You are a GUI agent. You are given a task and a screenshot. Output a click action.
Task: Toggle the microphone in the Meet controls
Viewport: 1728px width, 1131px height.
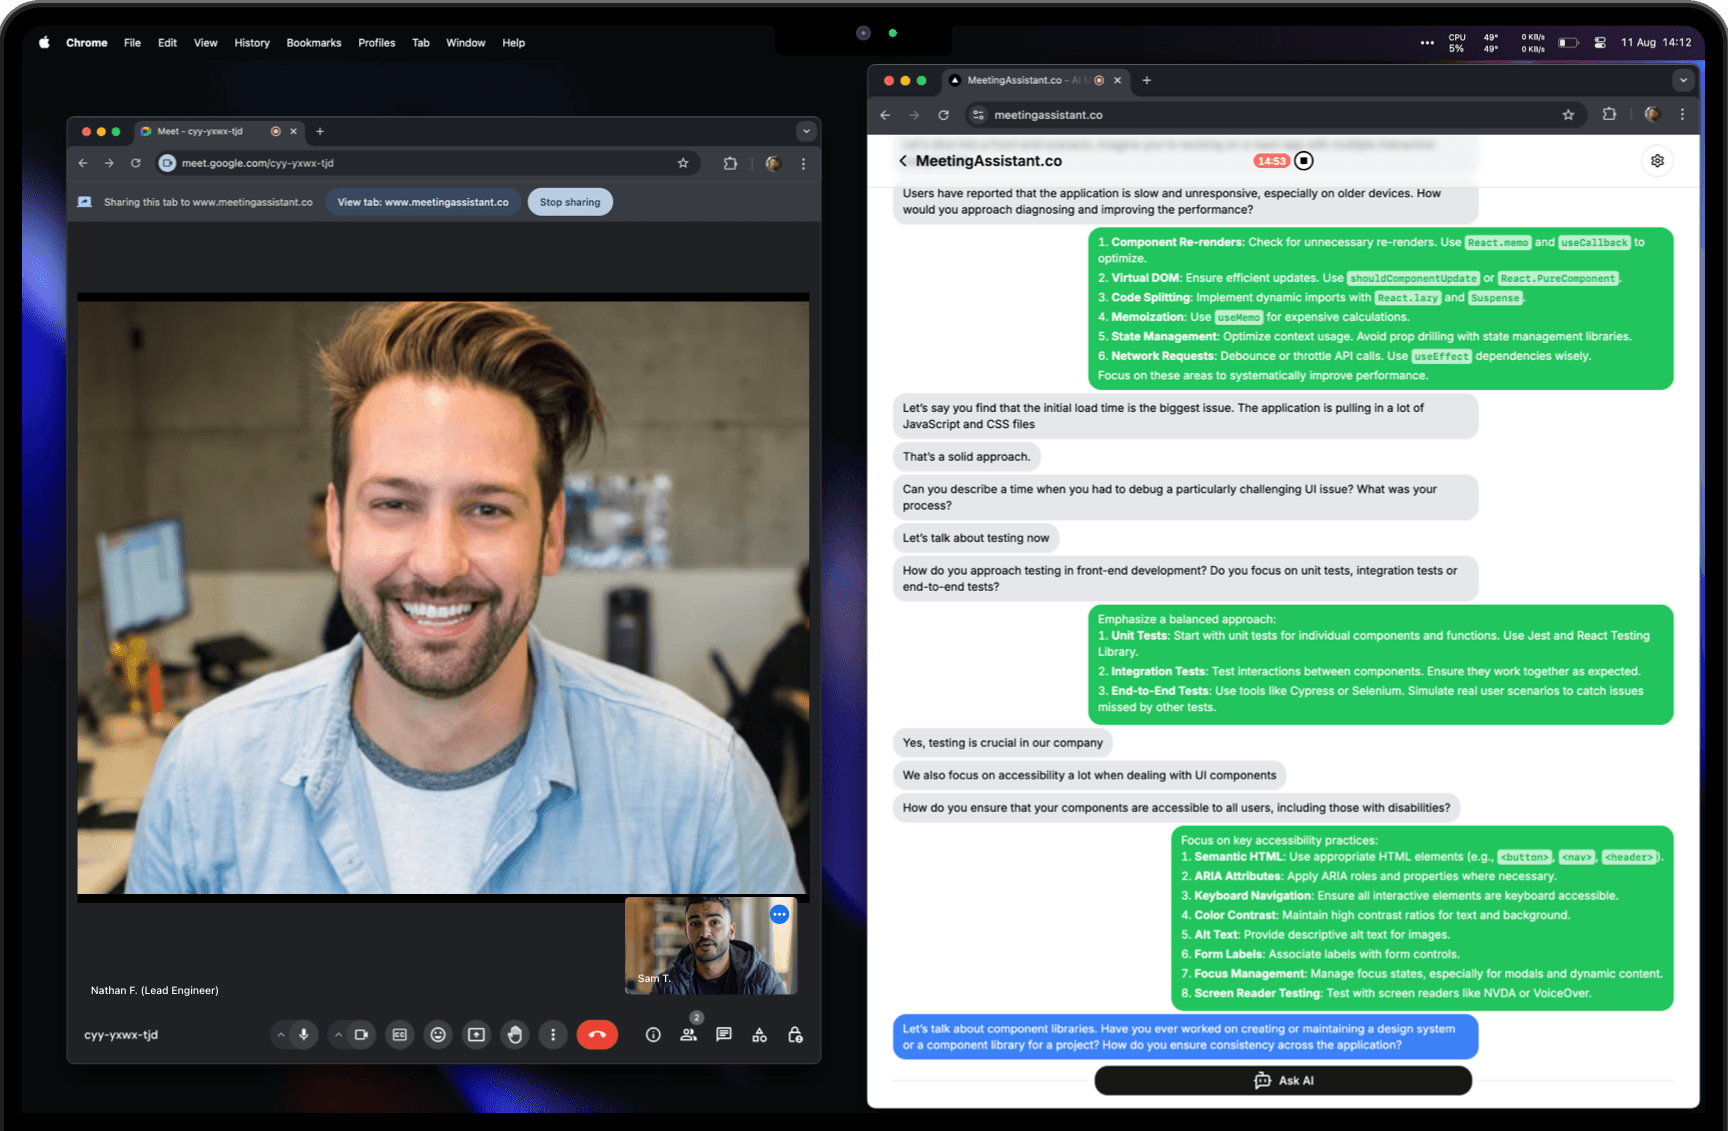click(x=304, y=1035)
